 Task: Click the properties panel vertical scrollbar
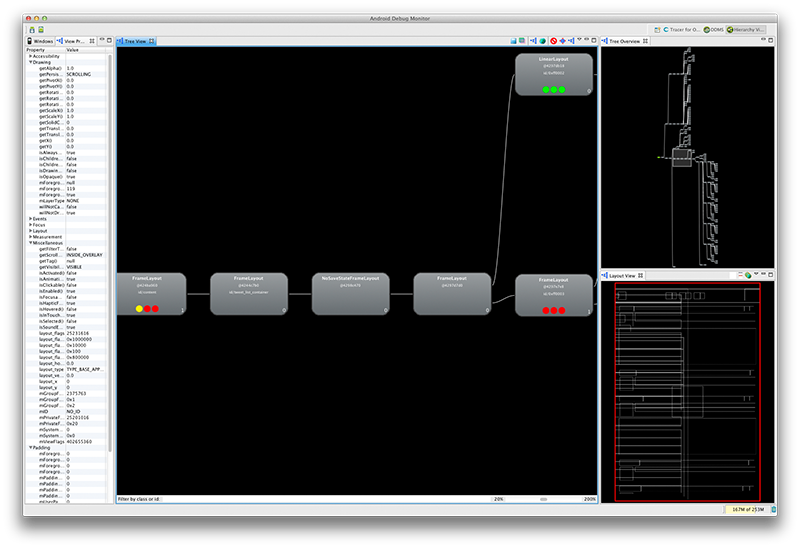click(x=110, y=253)
